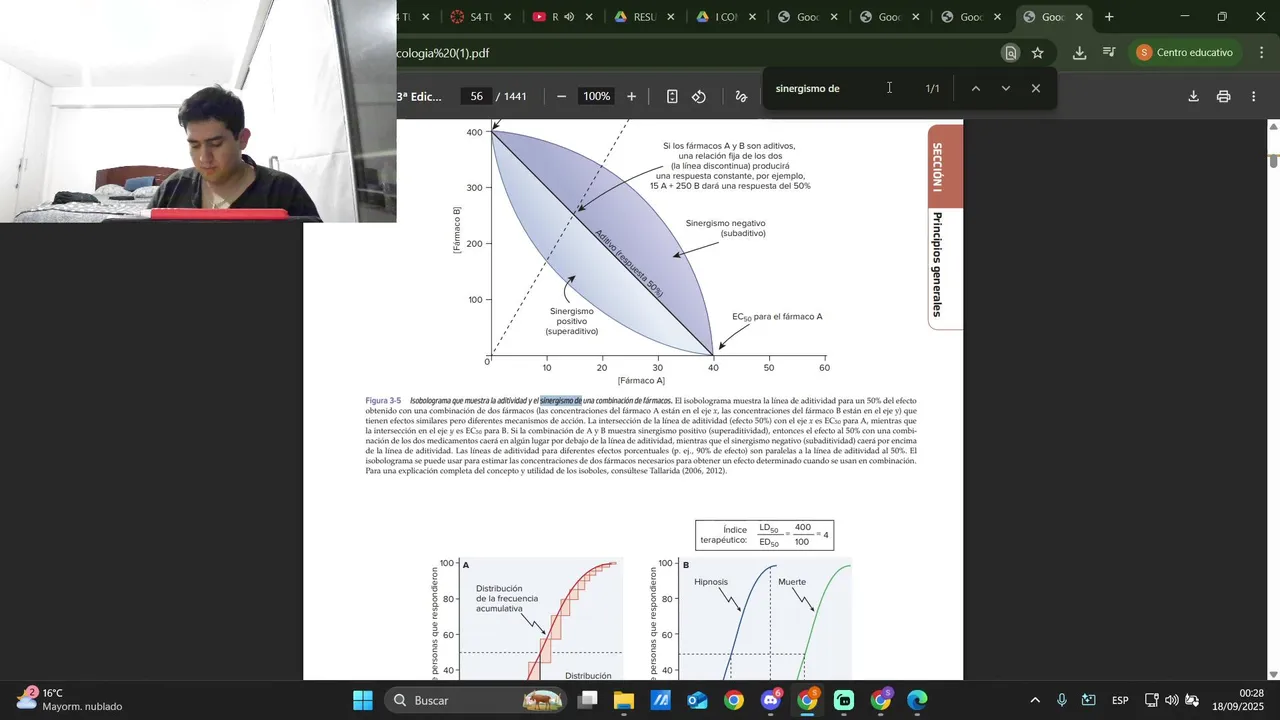Click 'Sinergismo negativo (subaditivo)' figure label
1280x720 pixels.
tap(727, 228)
